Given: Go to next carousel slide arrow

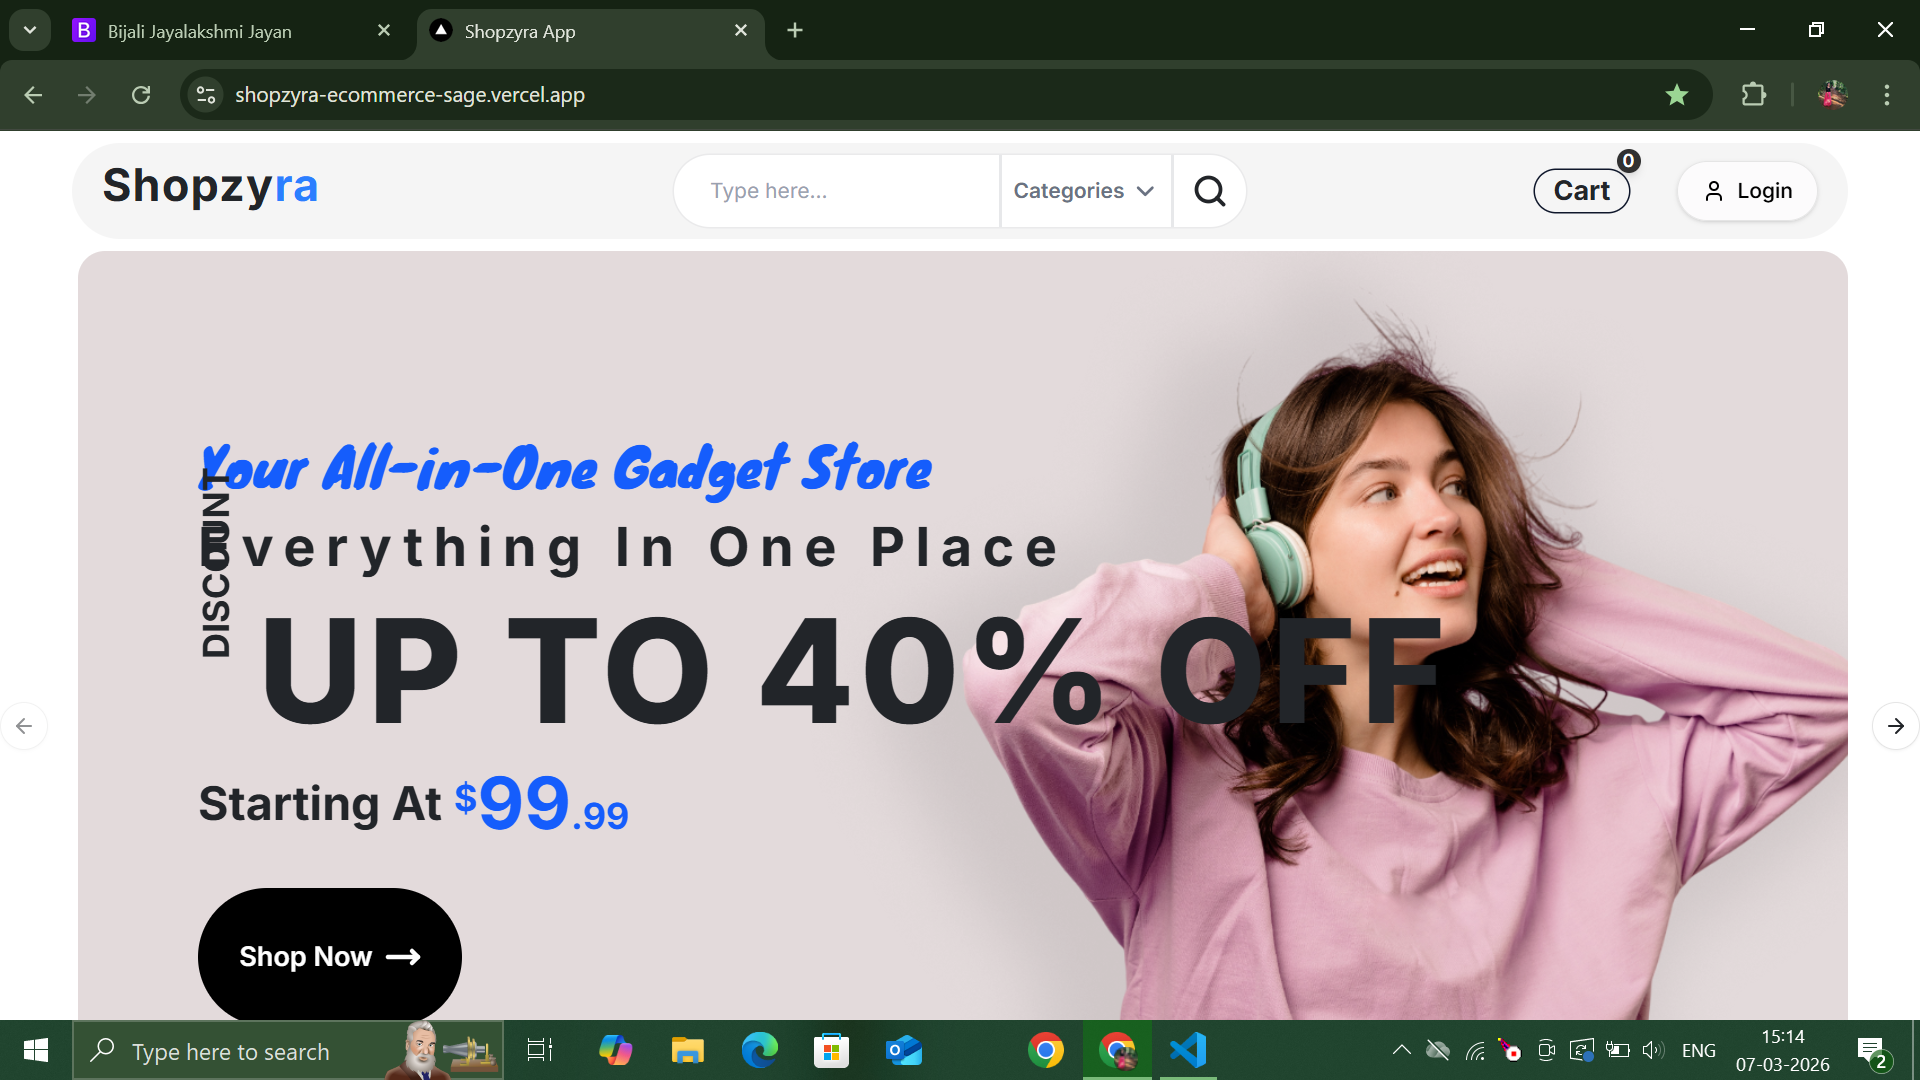Looking at the screenshot, I should point(1895,726).
